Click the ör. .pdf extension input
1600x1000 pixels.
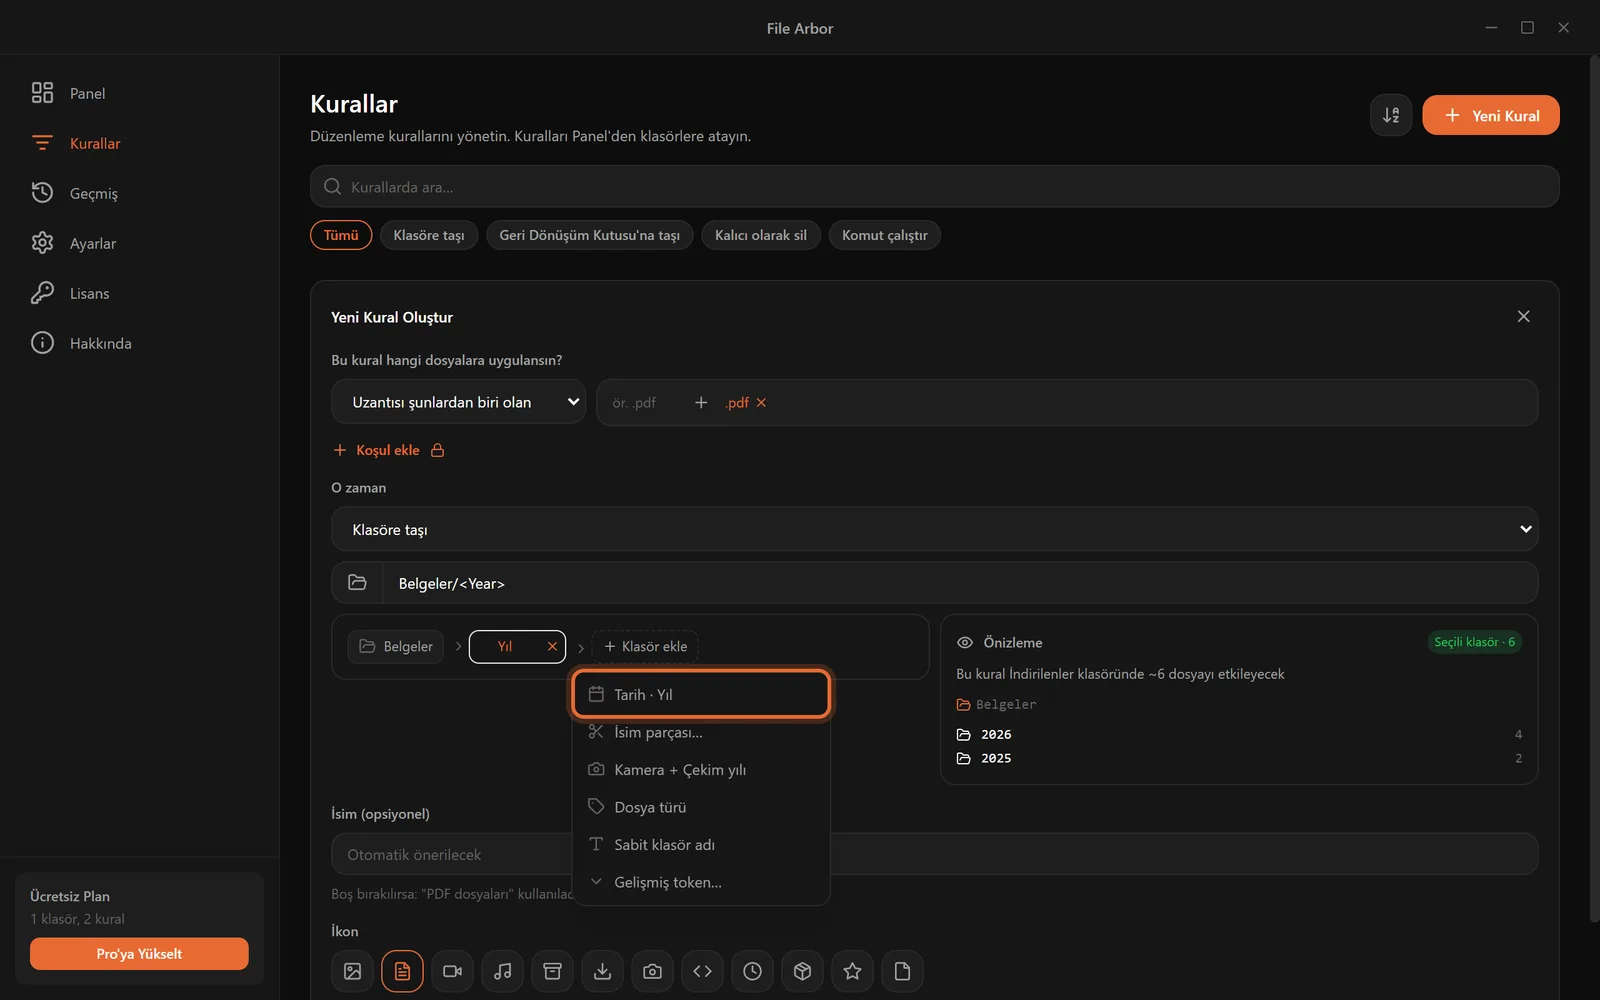click(x=645, y=402)
